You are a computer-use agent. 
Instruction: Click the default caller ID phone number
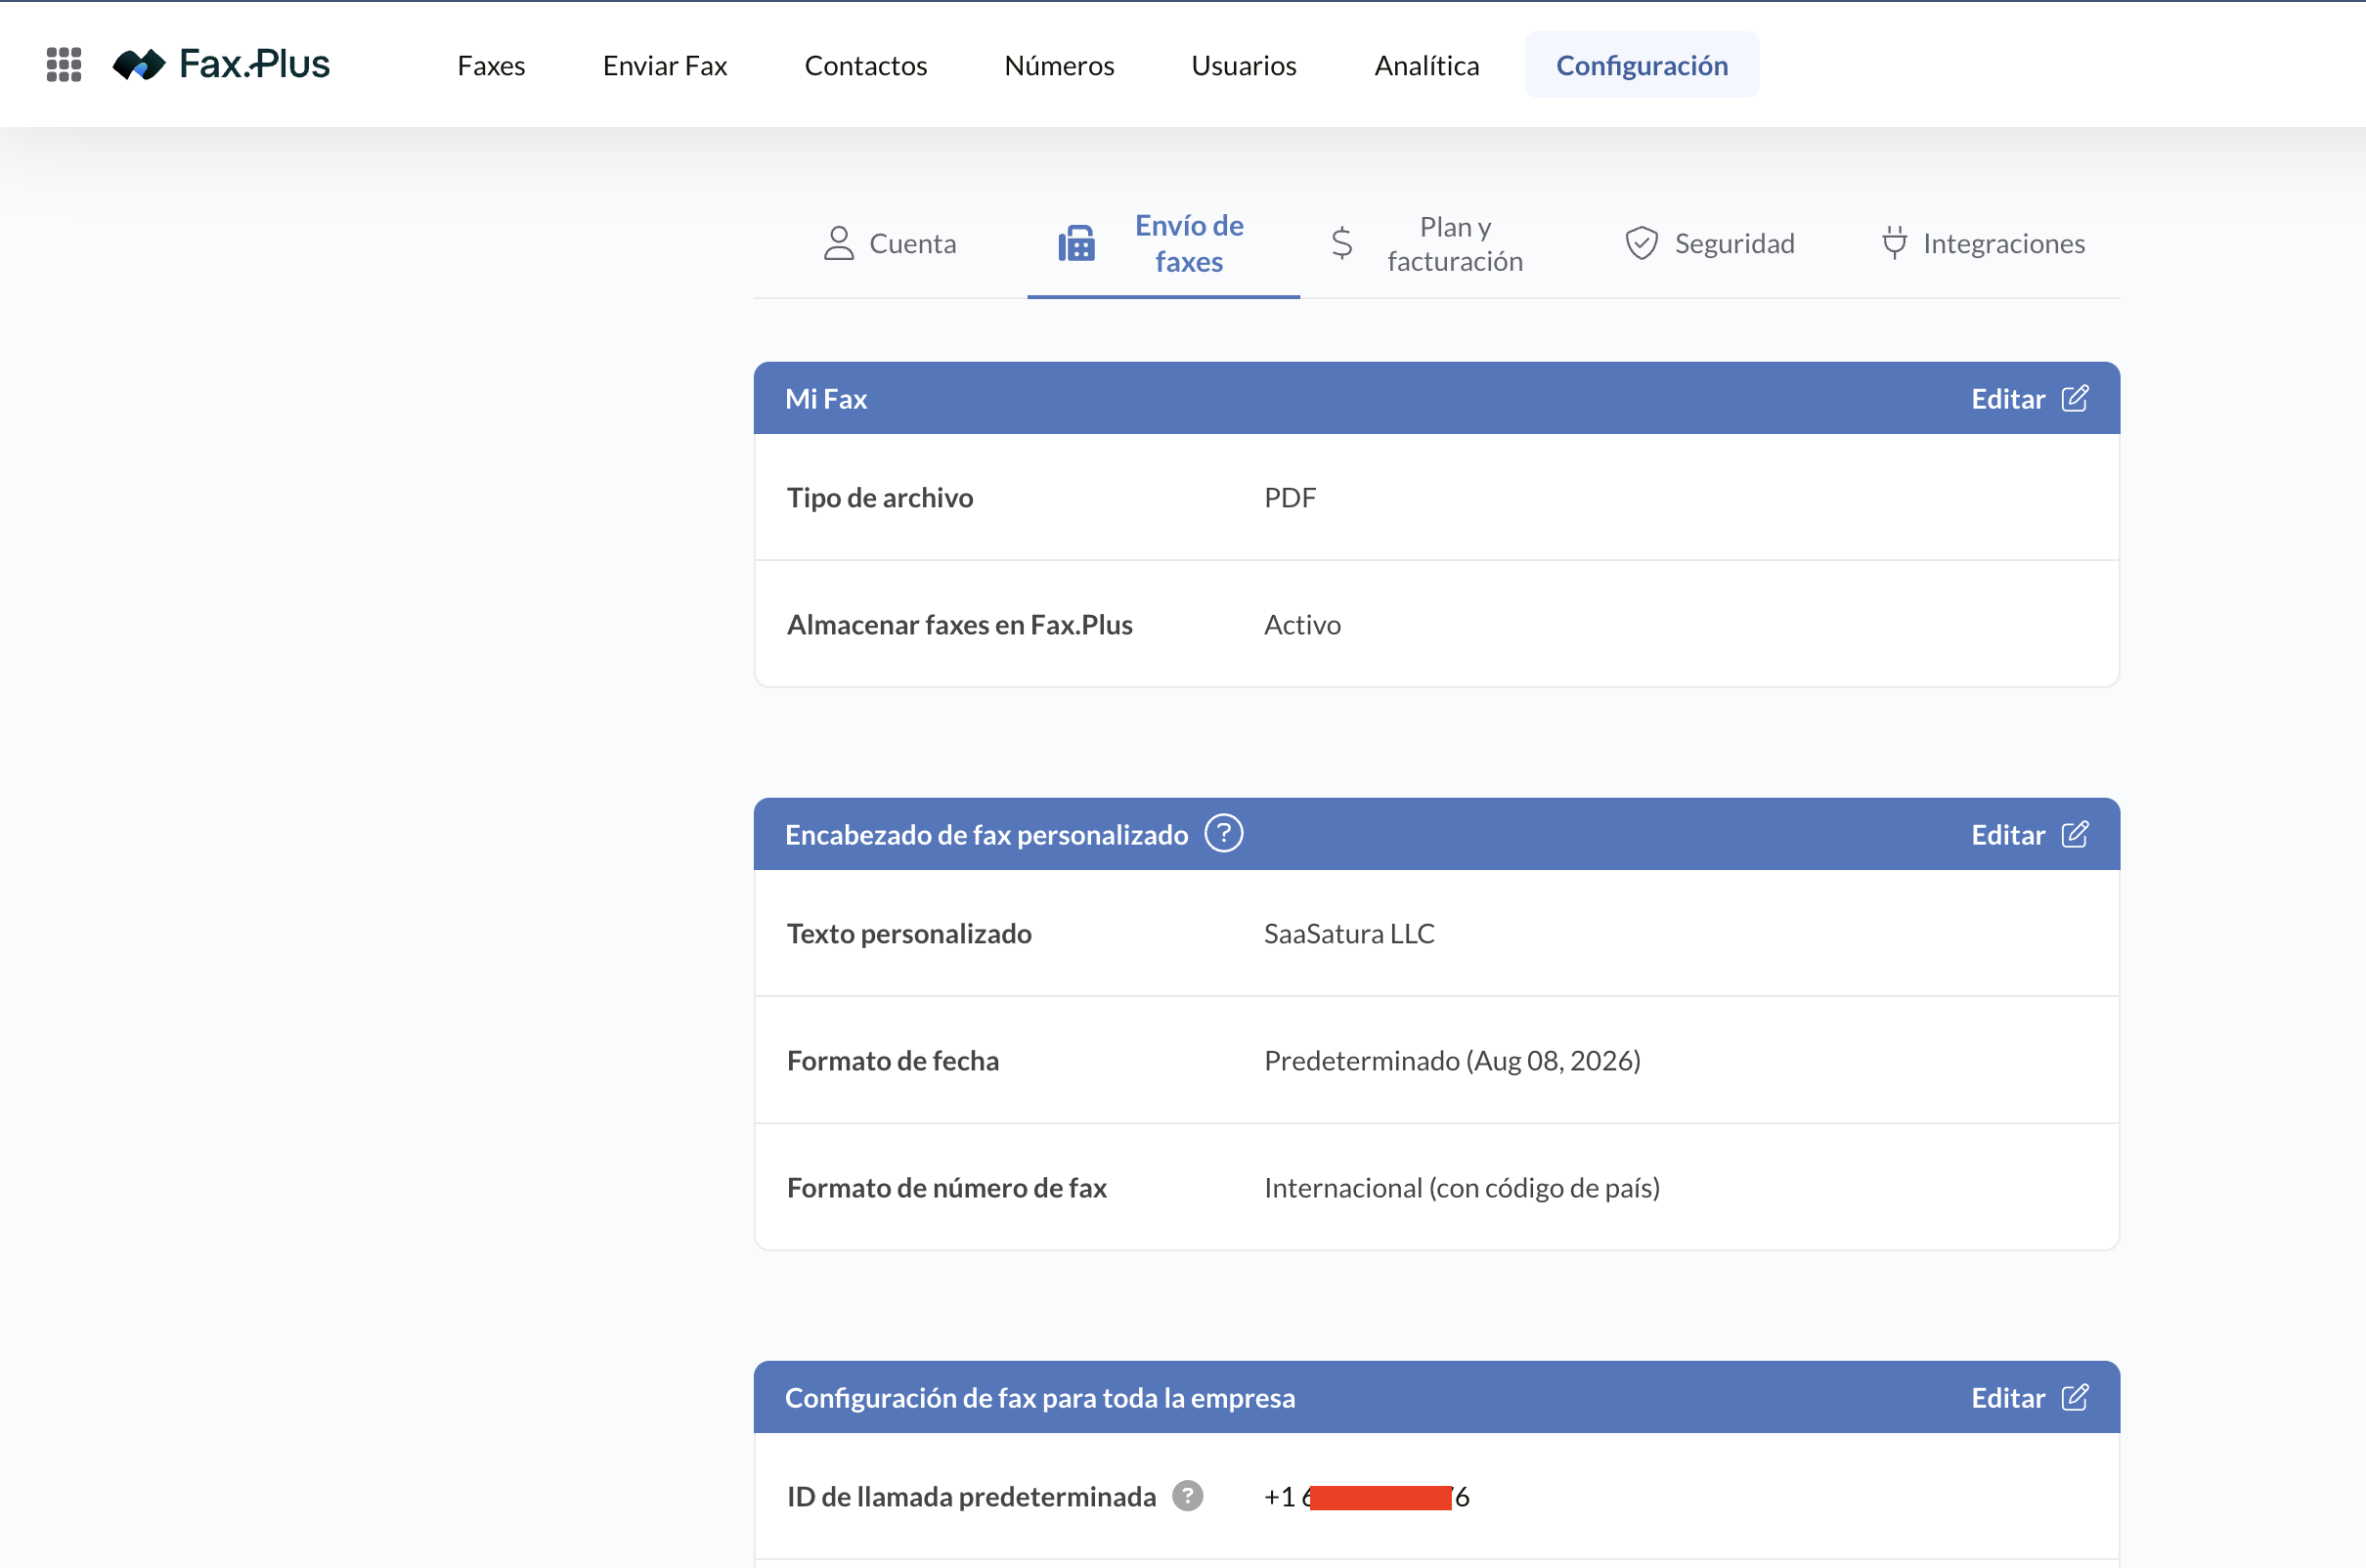click(x=1366, y=1496)
